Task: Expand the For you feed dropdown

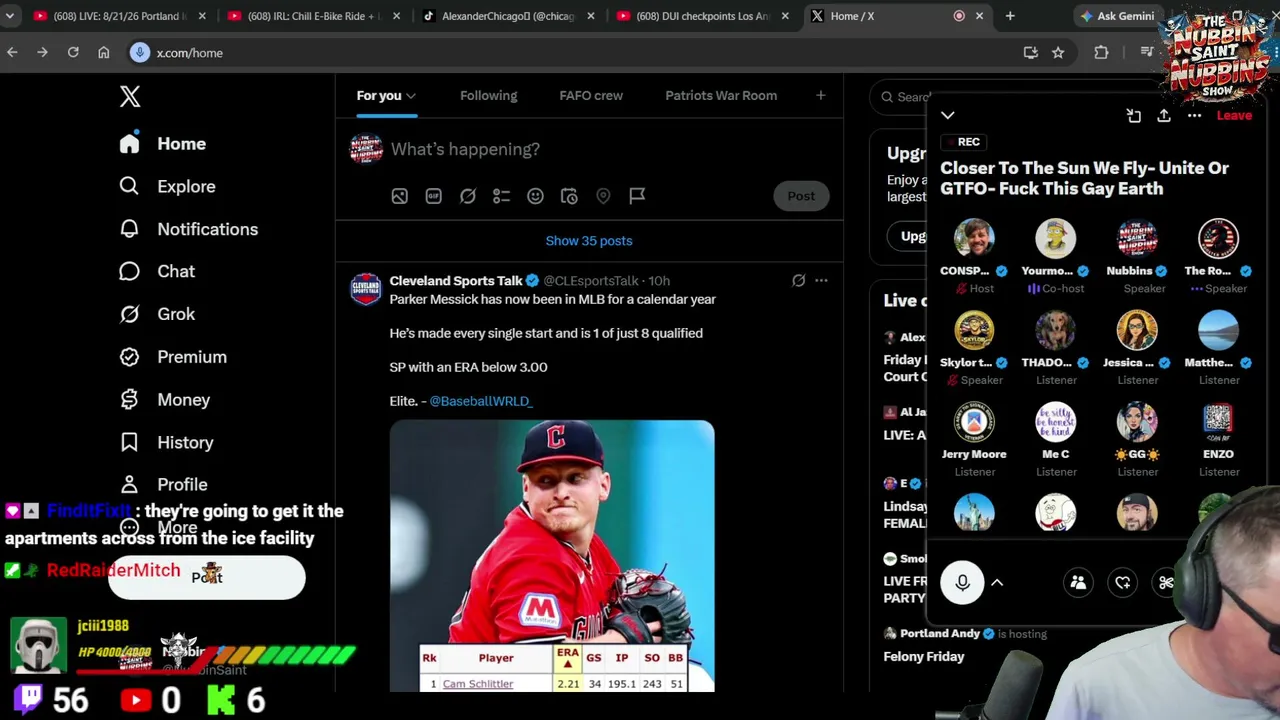Action: click(411, 96)
